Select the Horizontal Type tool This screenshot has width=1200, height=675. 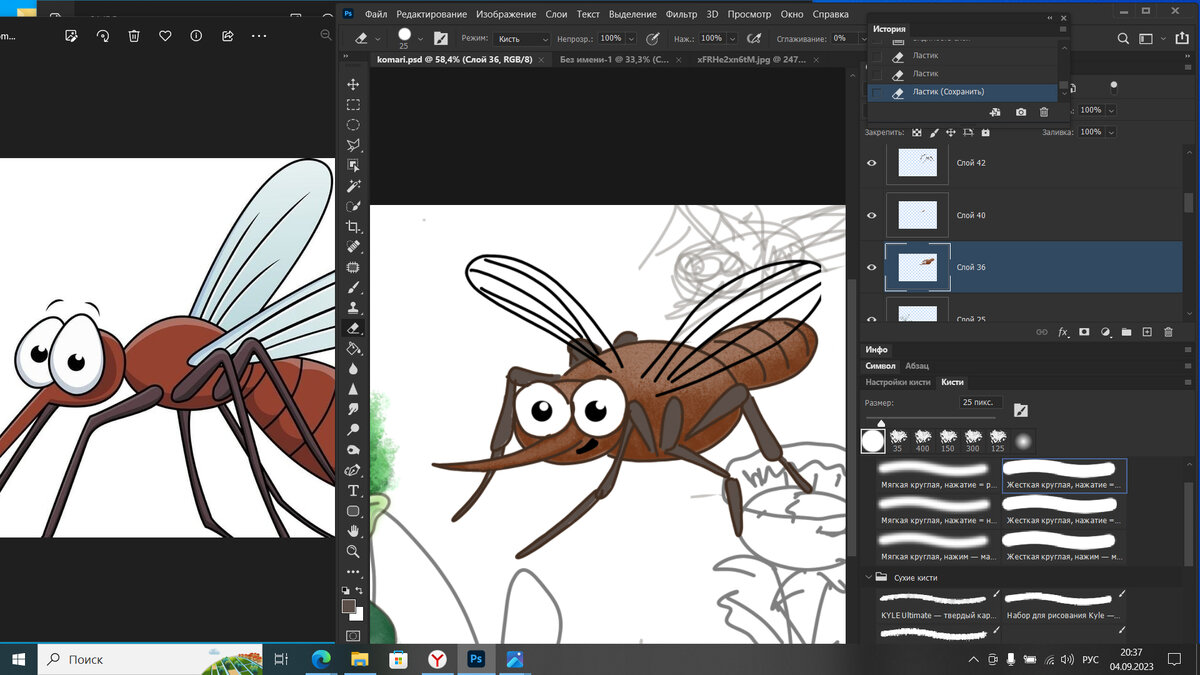point(353,490)
